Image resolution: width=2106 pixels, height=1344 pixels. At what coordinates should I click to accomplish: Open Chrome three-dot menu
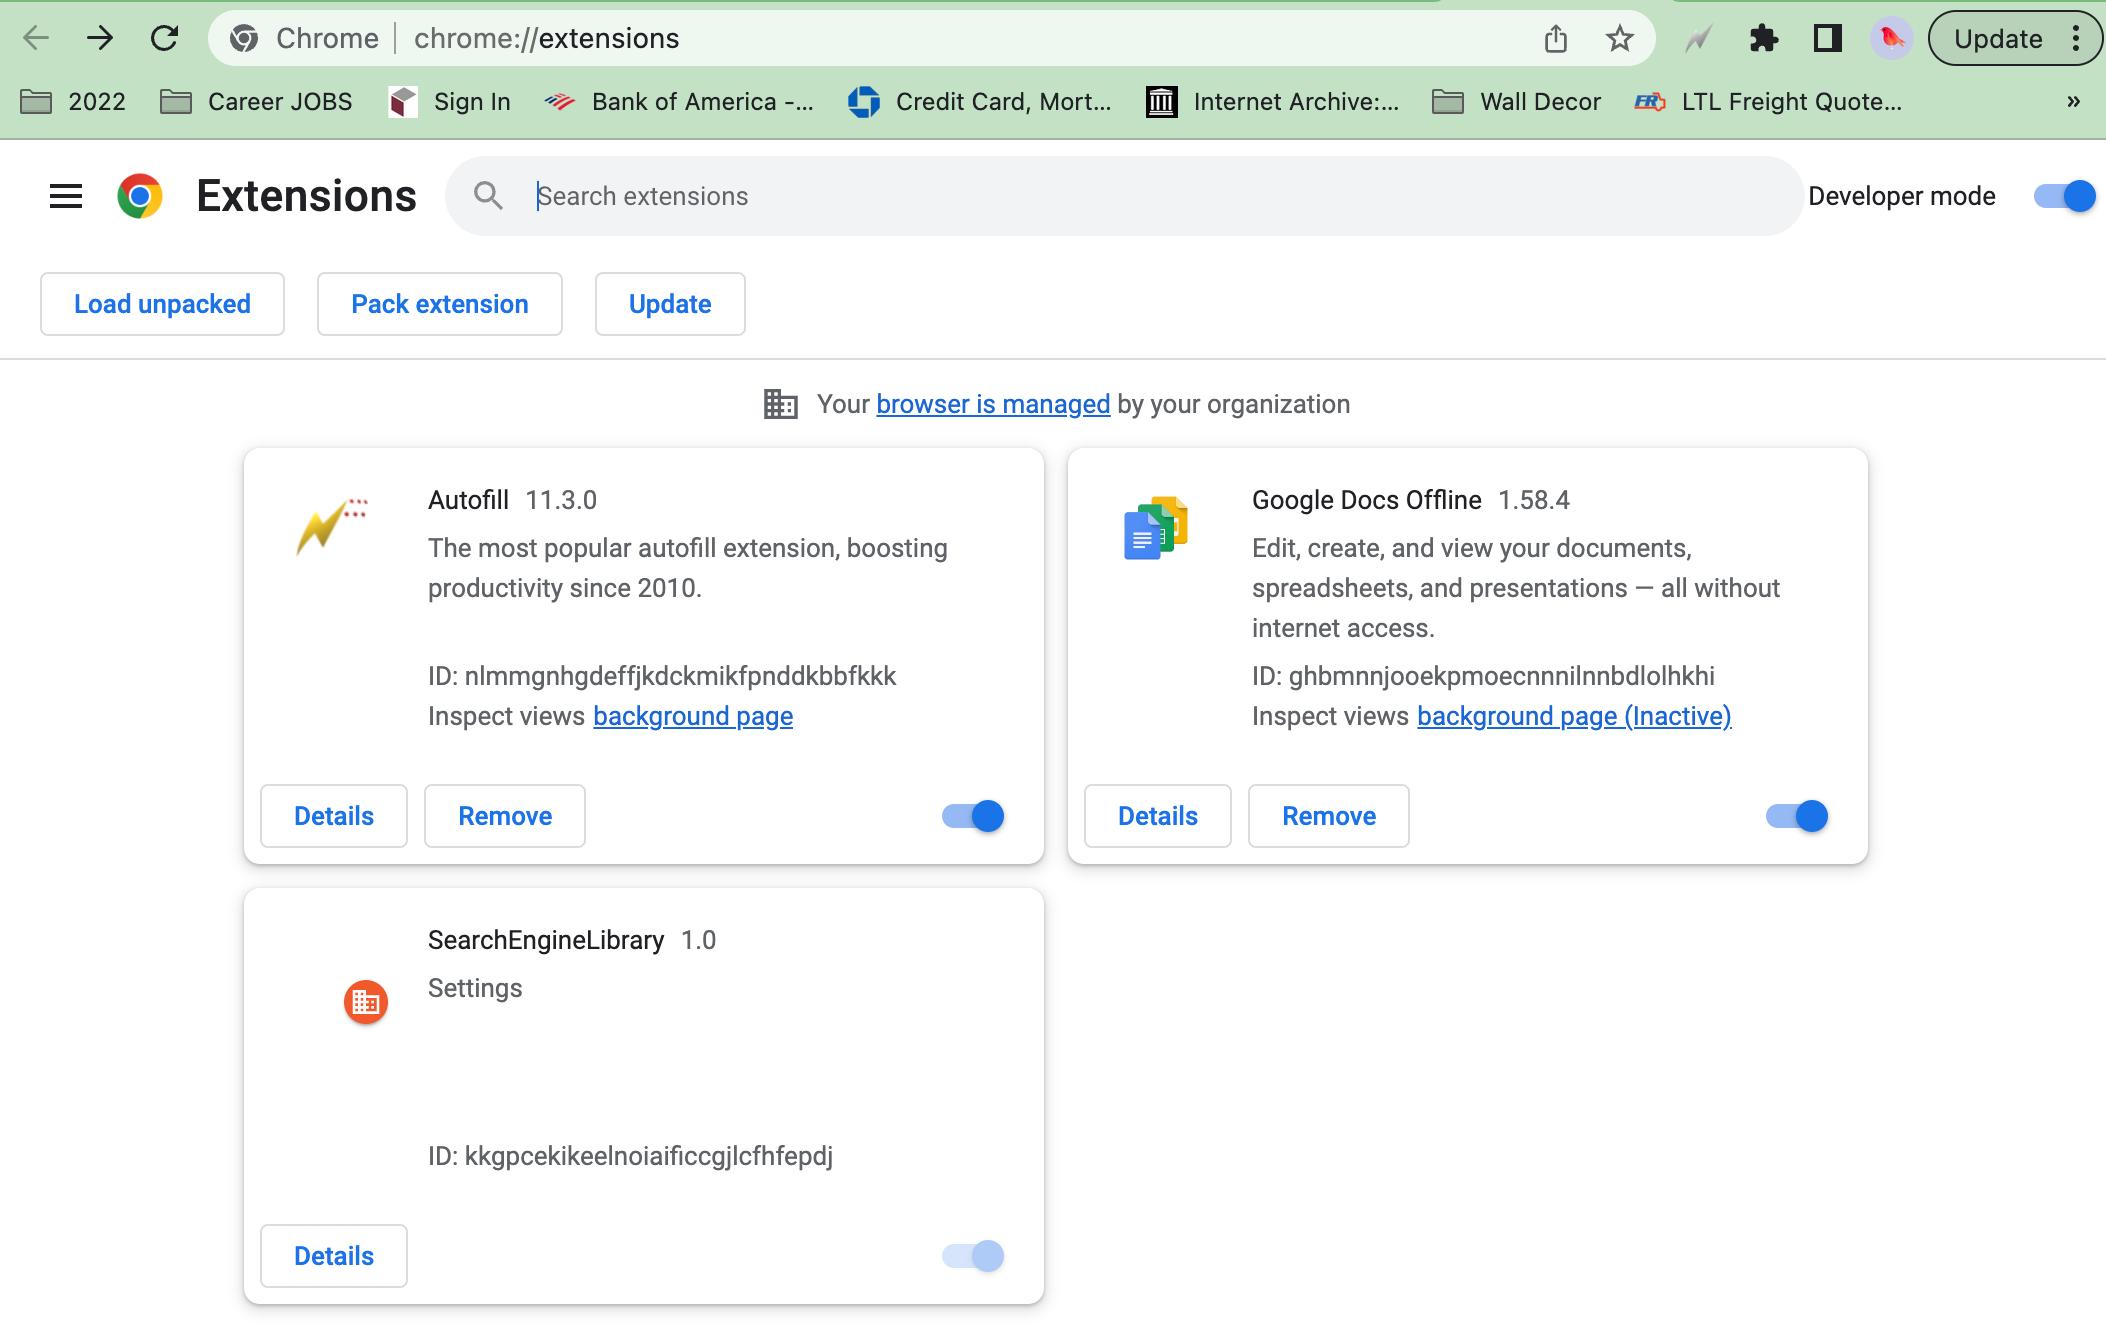[2076, 39]
